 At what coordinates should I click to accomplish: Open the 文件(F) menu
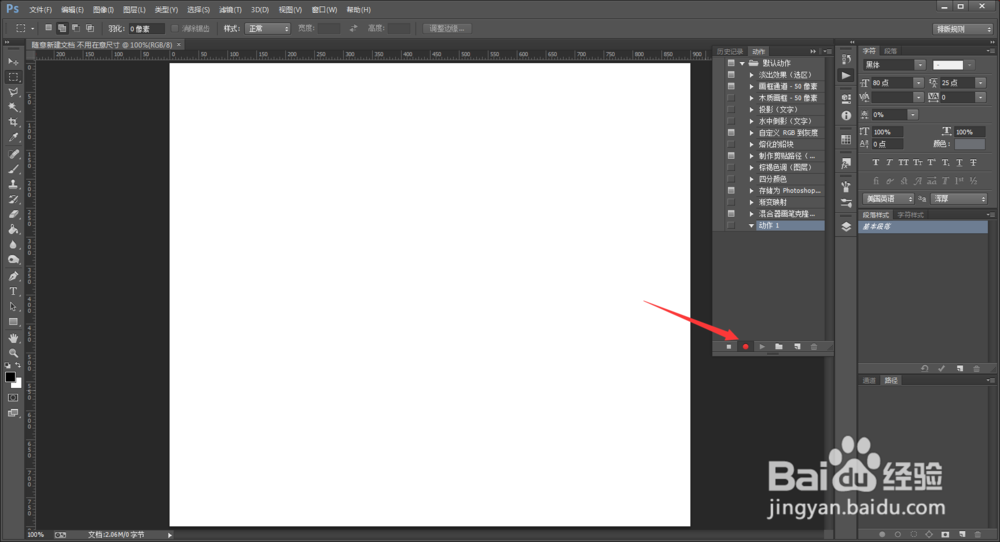pyautogui.click(x=41, y=10)
